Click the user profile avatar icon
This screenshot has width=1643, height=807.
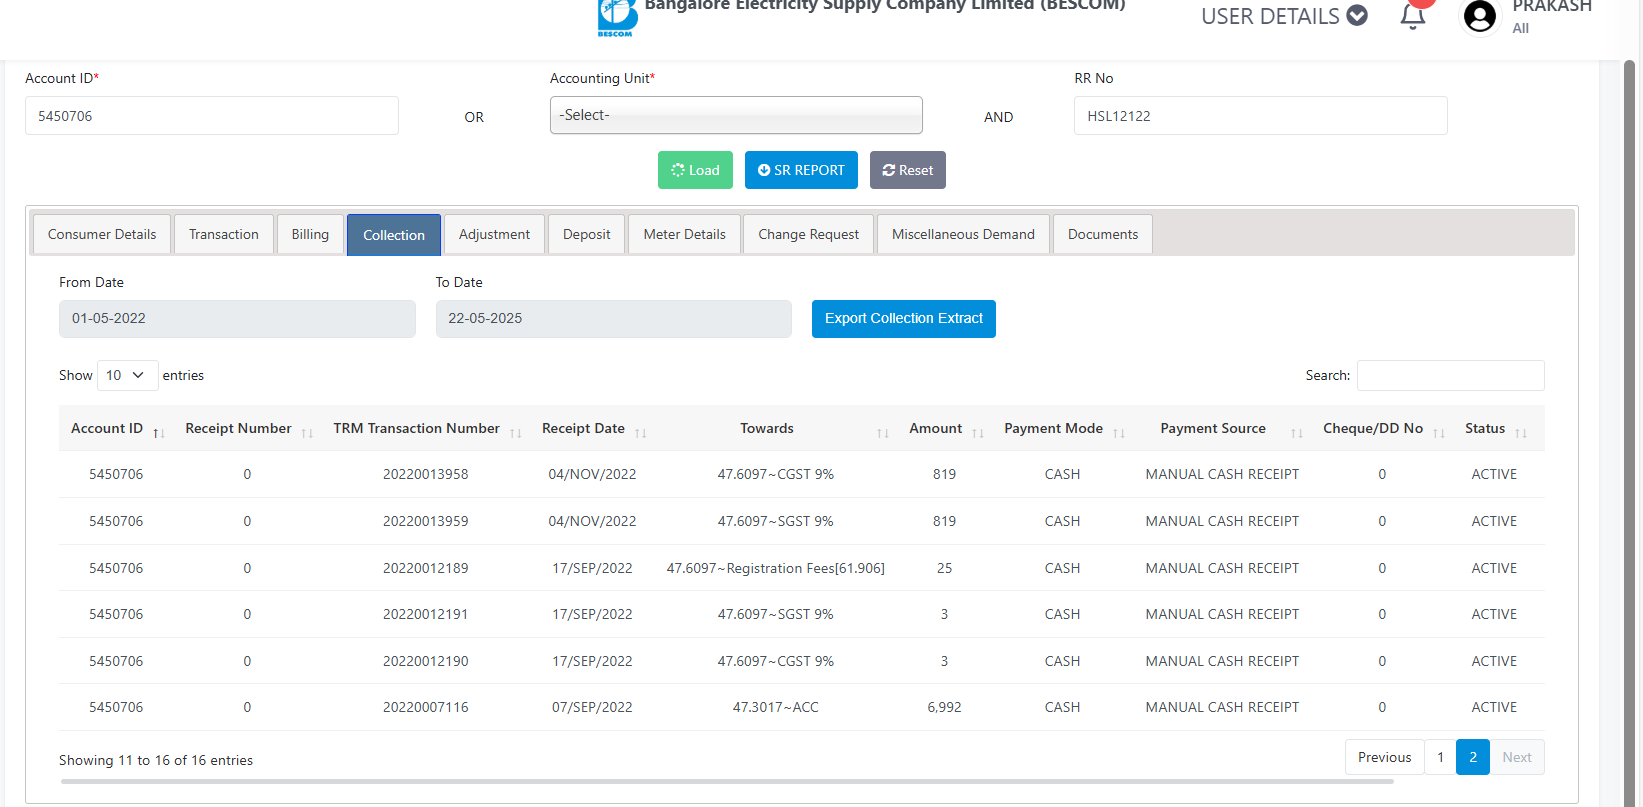(1479, 16)
